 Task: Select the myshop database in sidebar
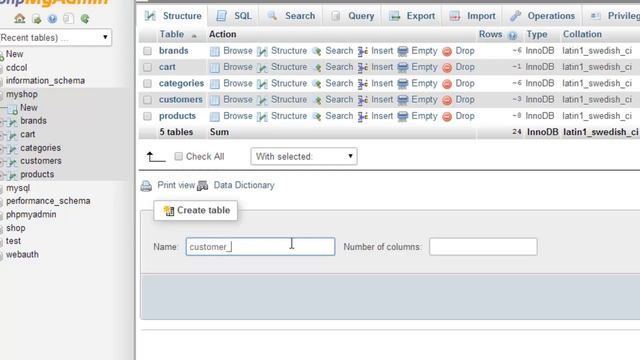(x=22, y=94)
